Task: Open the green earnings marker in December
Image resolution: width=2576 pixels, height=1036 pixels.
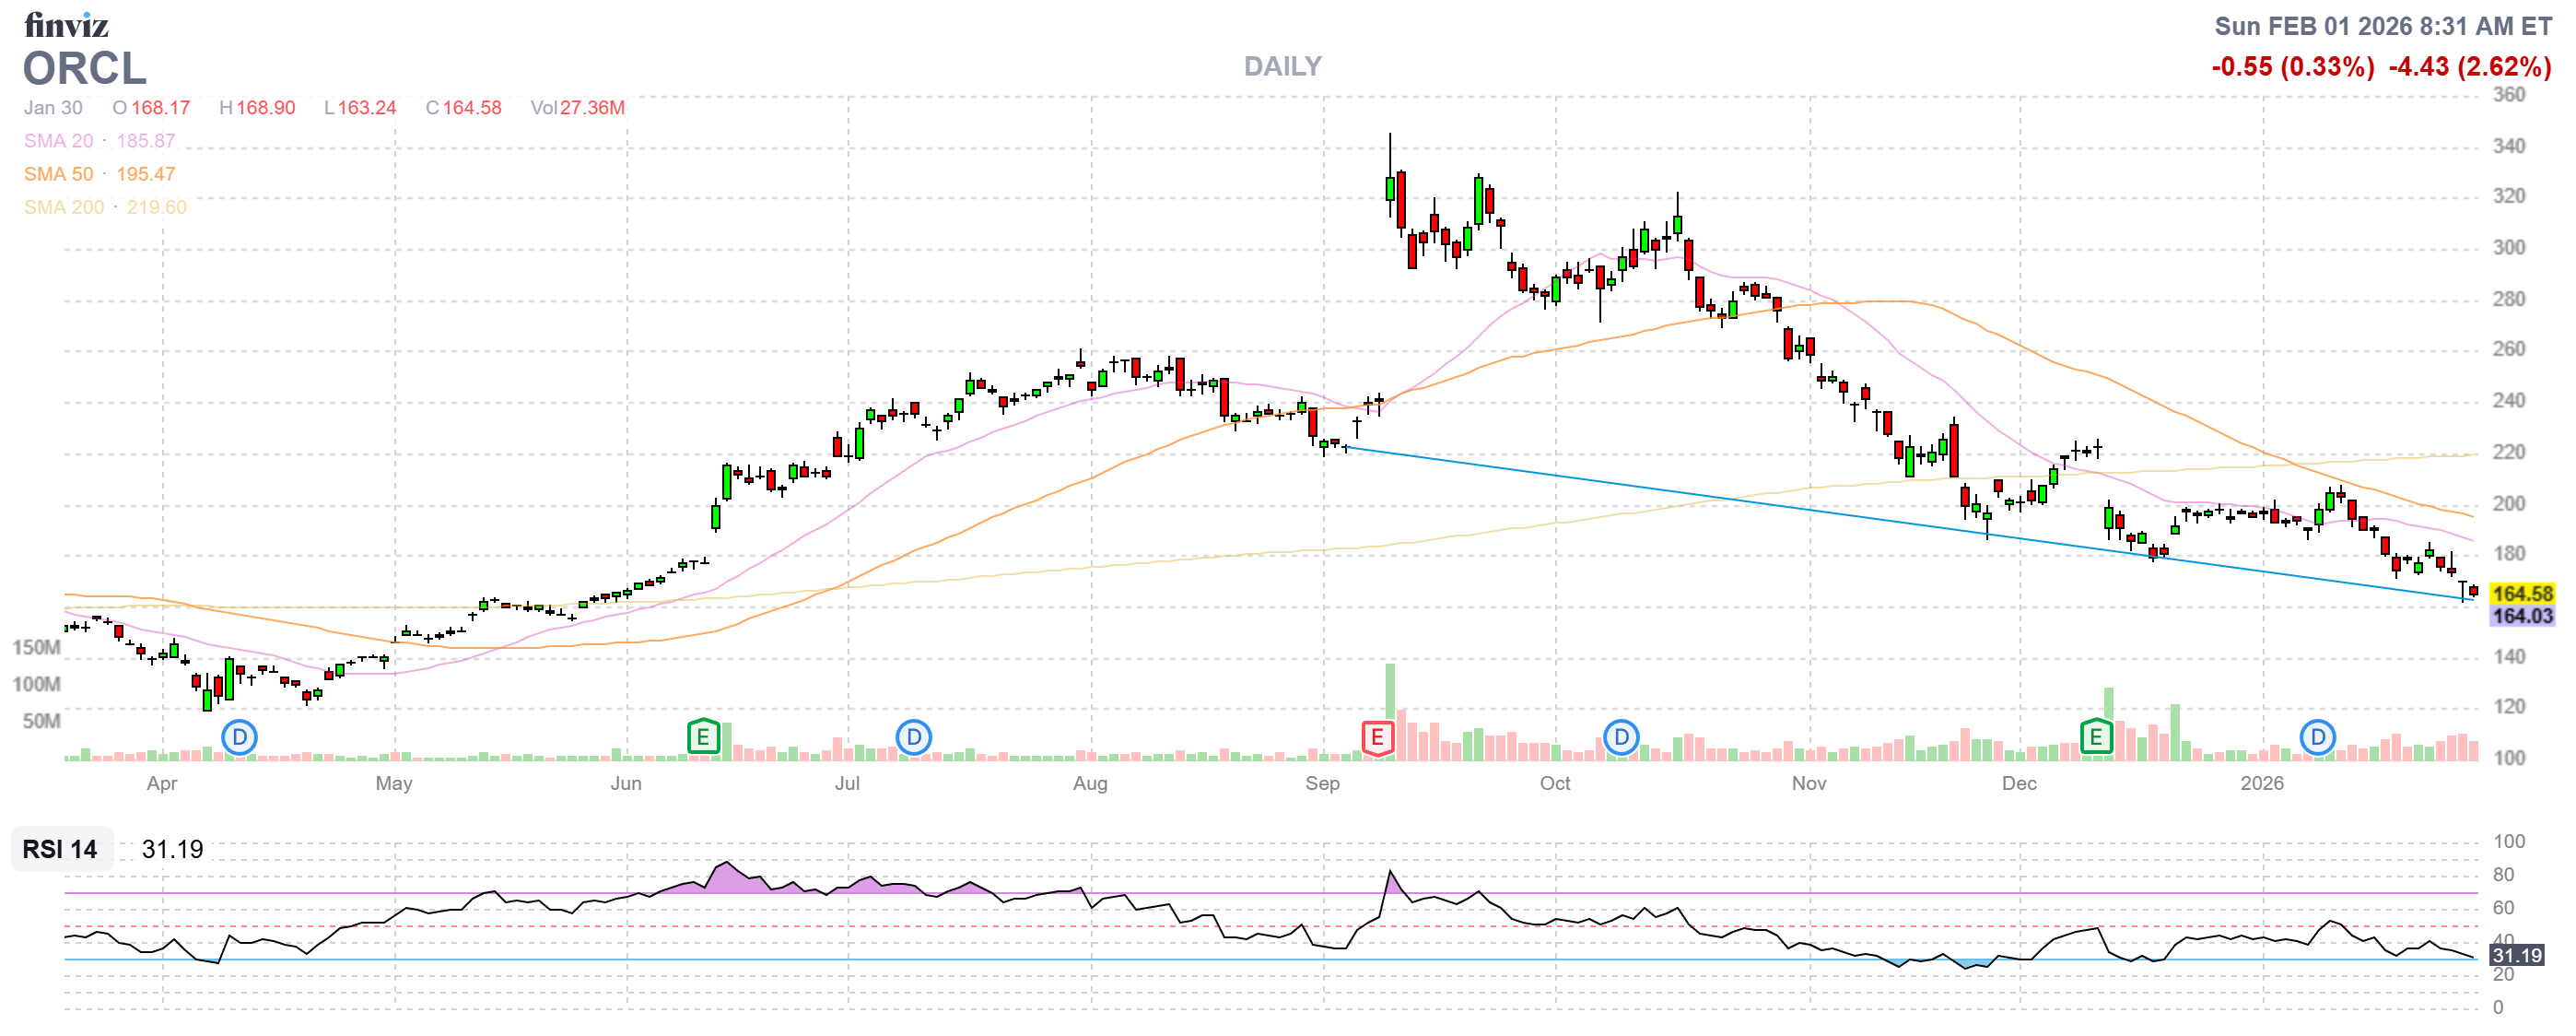Action: [x=2095, y=738]
